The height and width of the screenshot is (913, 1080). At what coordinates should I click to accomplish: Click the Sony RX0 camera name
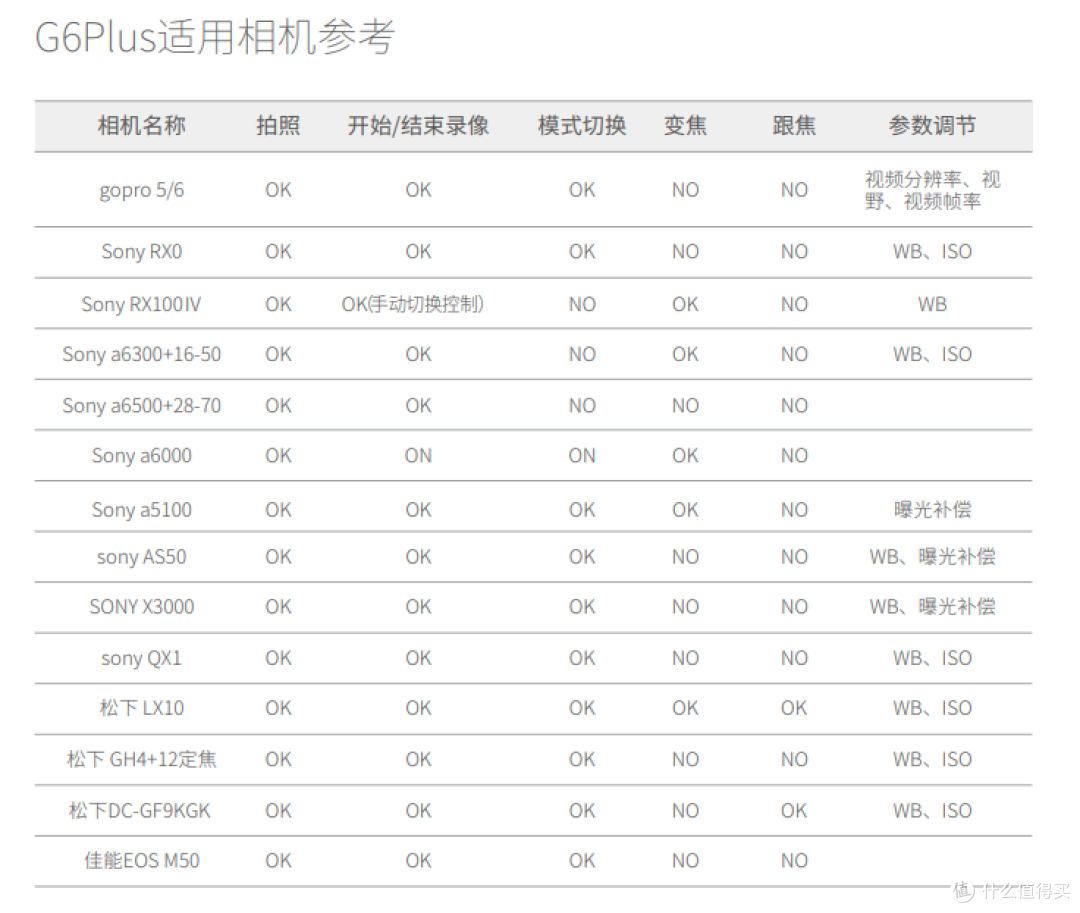[141, 252]
